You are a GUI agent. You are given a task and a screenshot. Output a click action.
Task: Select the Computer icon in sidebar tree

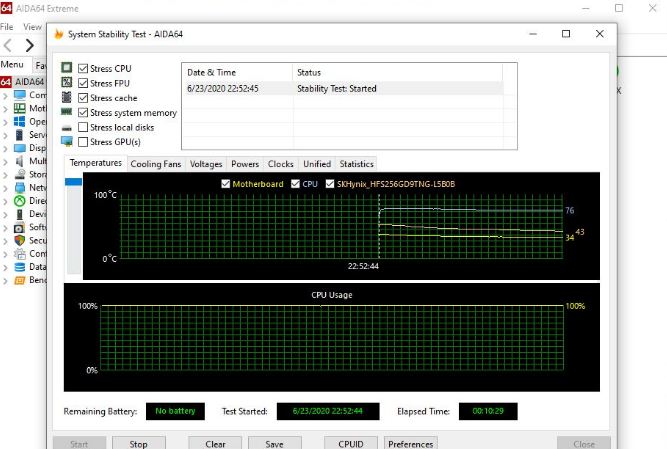tap(20, 95)
